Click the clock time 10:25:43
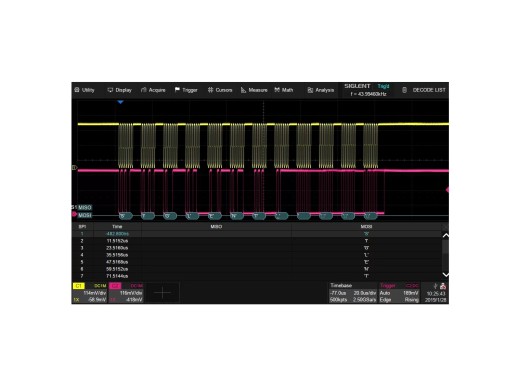Viewport: 520px width, 380px height. click(436, 294)
